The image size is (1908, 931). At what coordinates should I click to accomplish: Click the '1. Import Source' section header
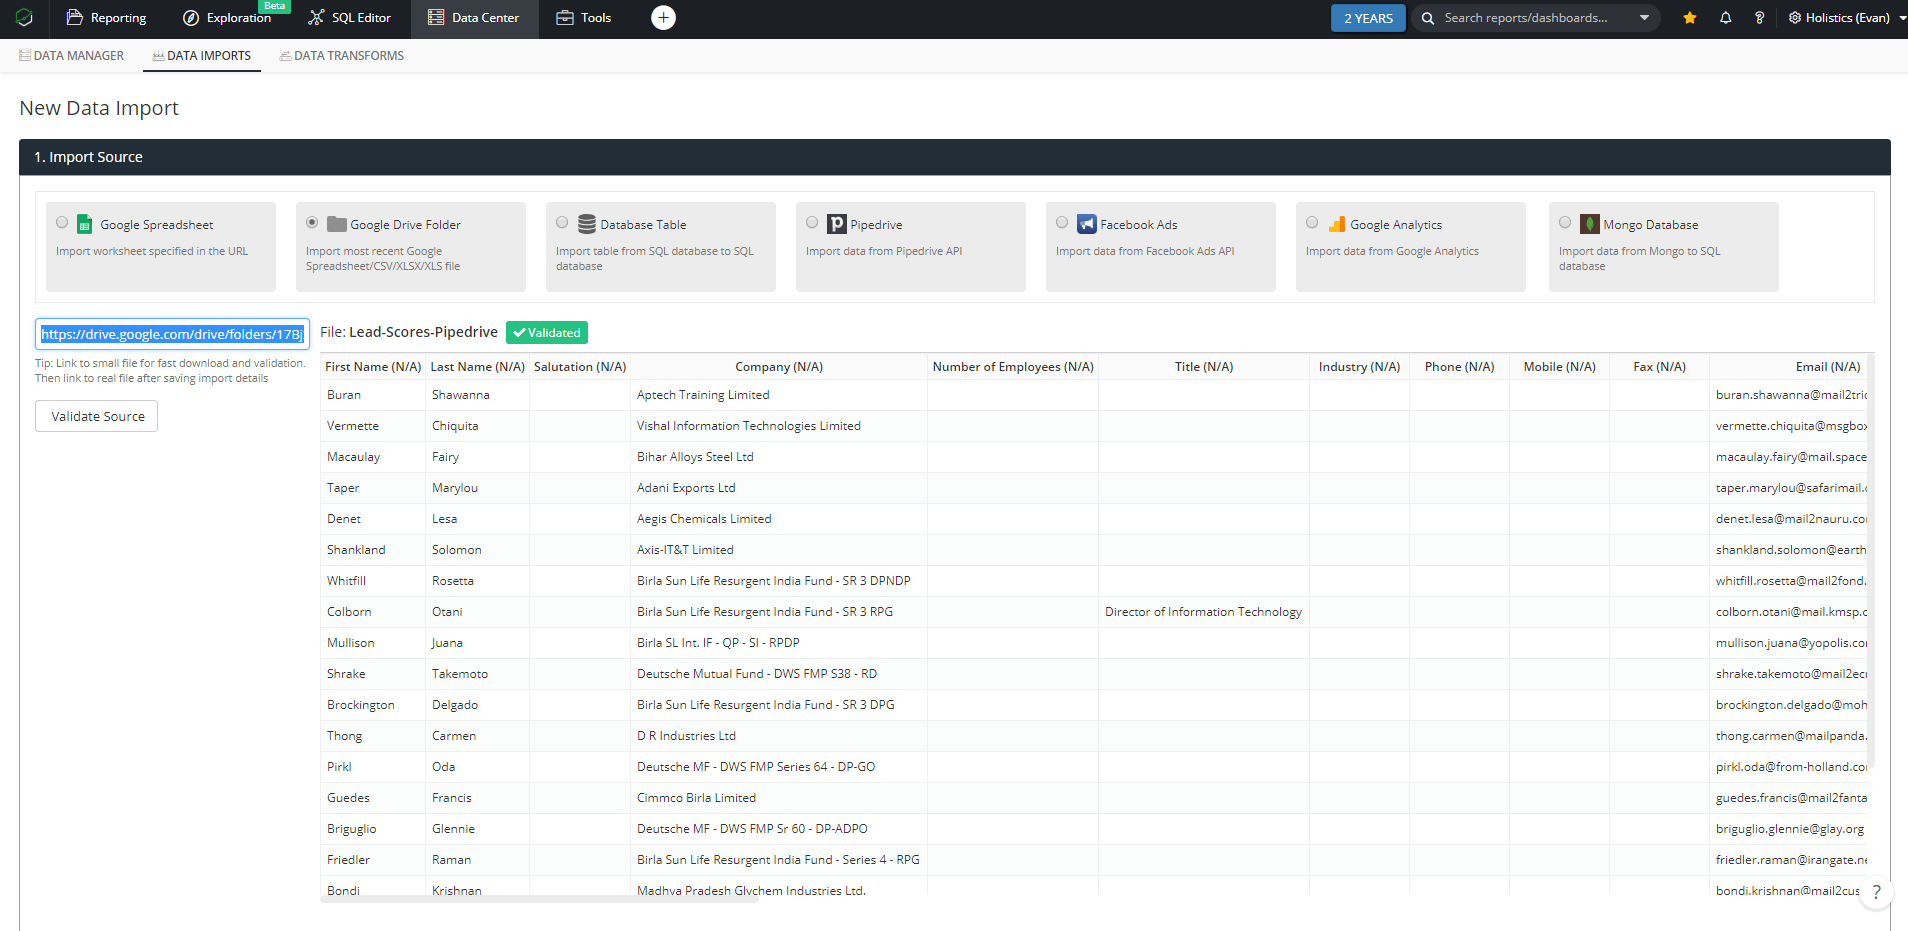point(955,157)
